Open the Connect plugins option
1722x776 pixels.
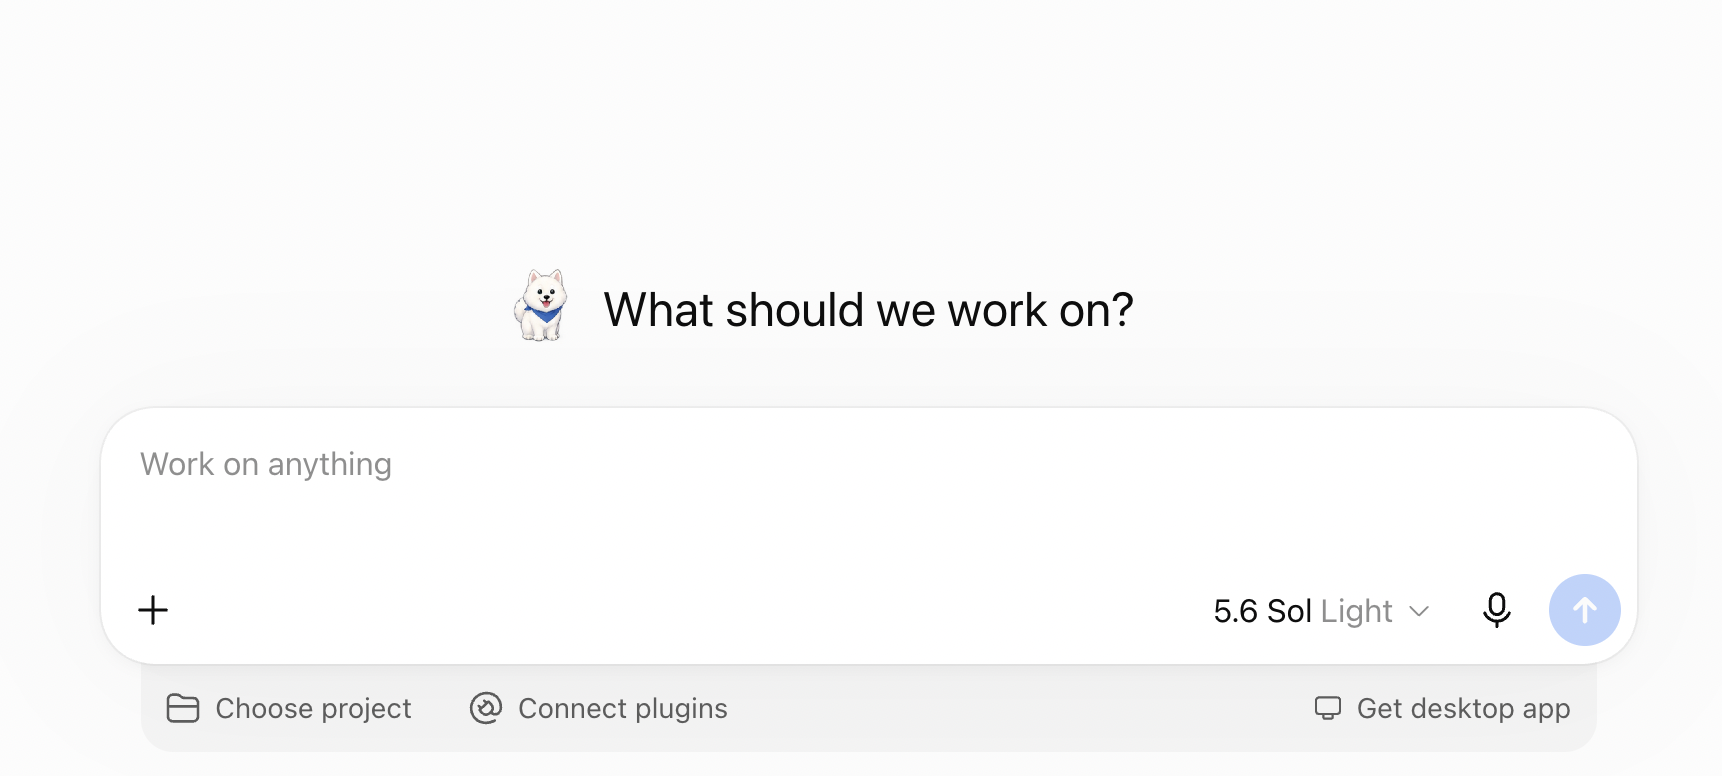coord(599,708)
